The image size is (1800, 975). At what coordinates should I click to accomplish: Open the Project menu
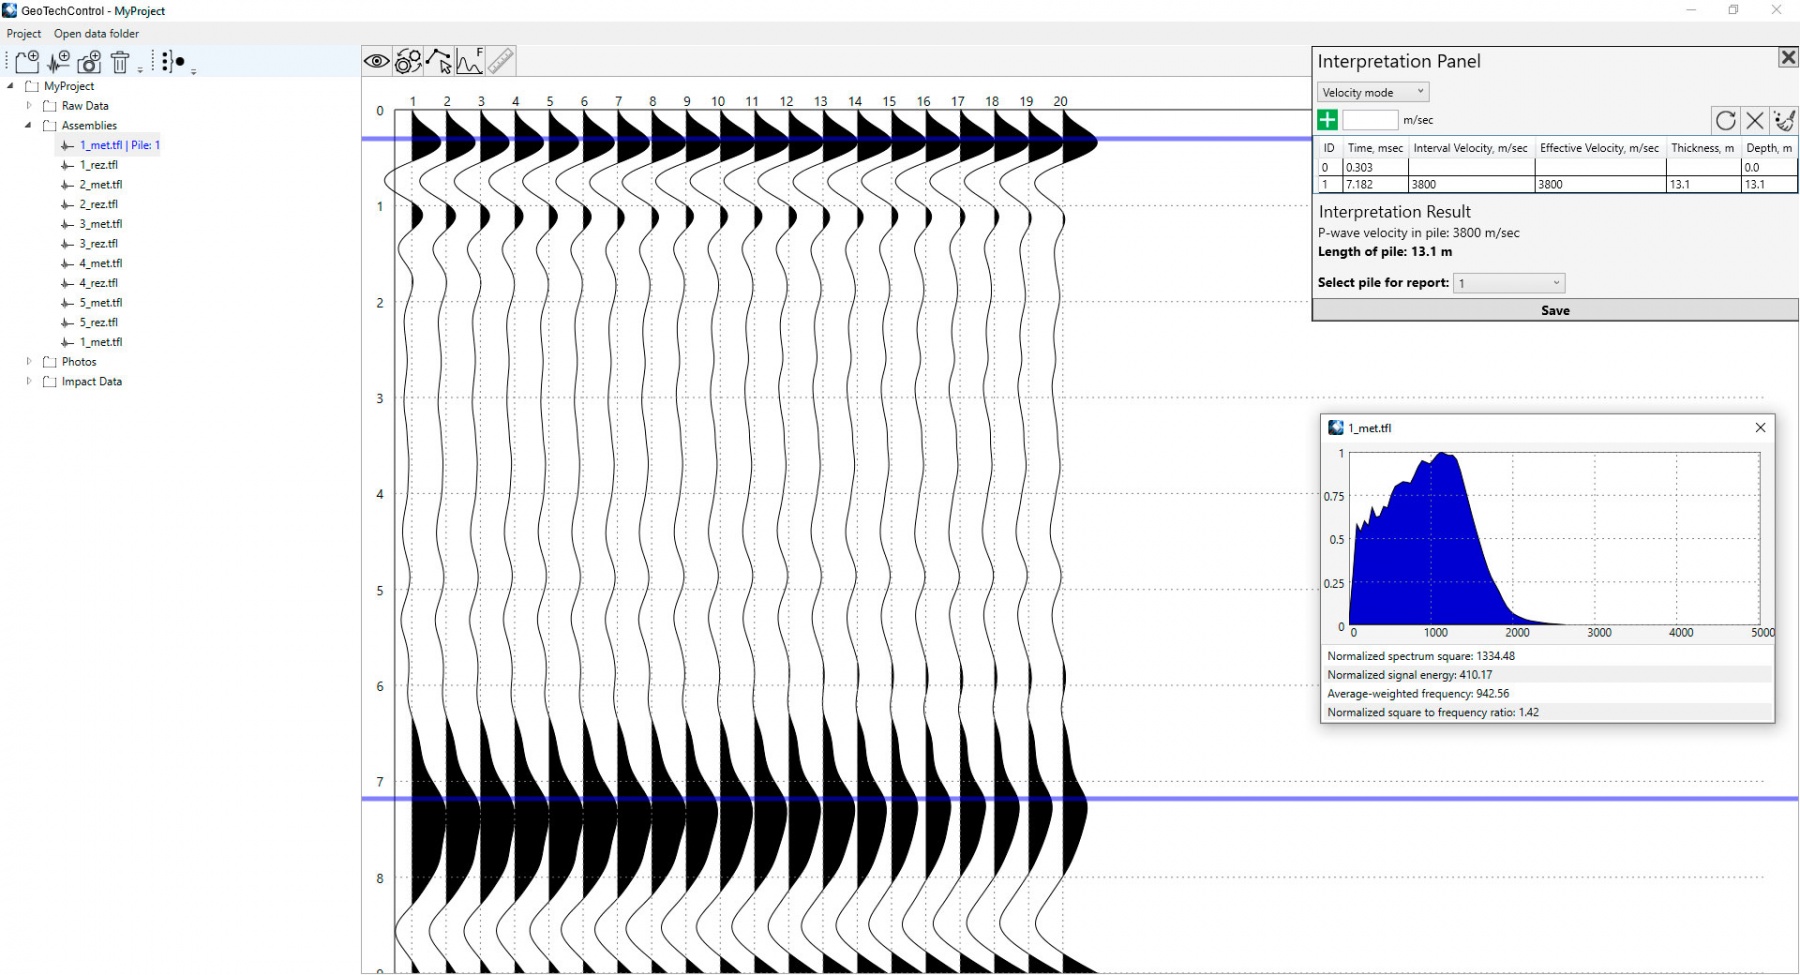coord(24,34)
